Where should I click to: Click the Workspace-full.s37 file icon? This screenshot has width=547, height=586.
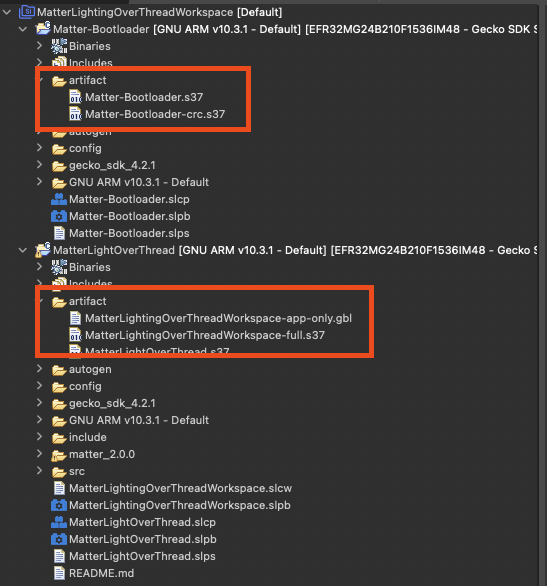point(75,335)
